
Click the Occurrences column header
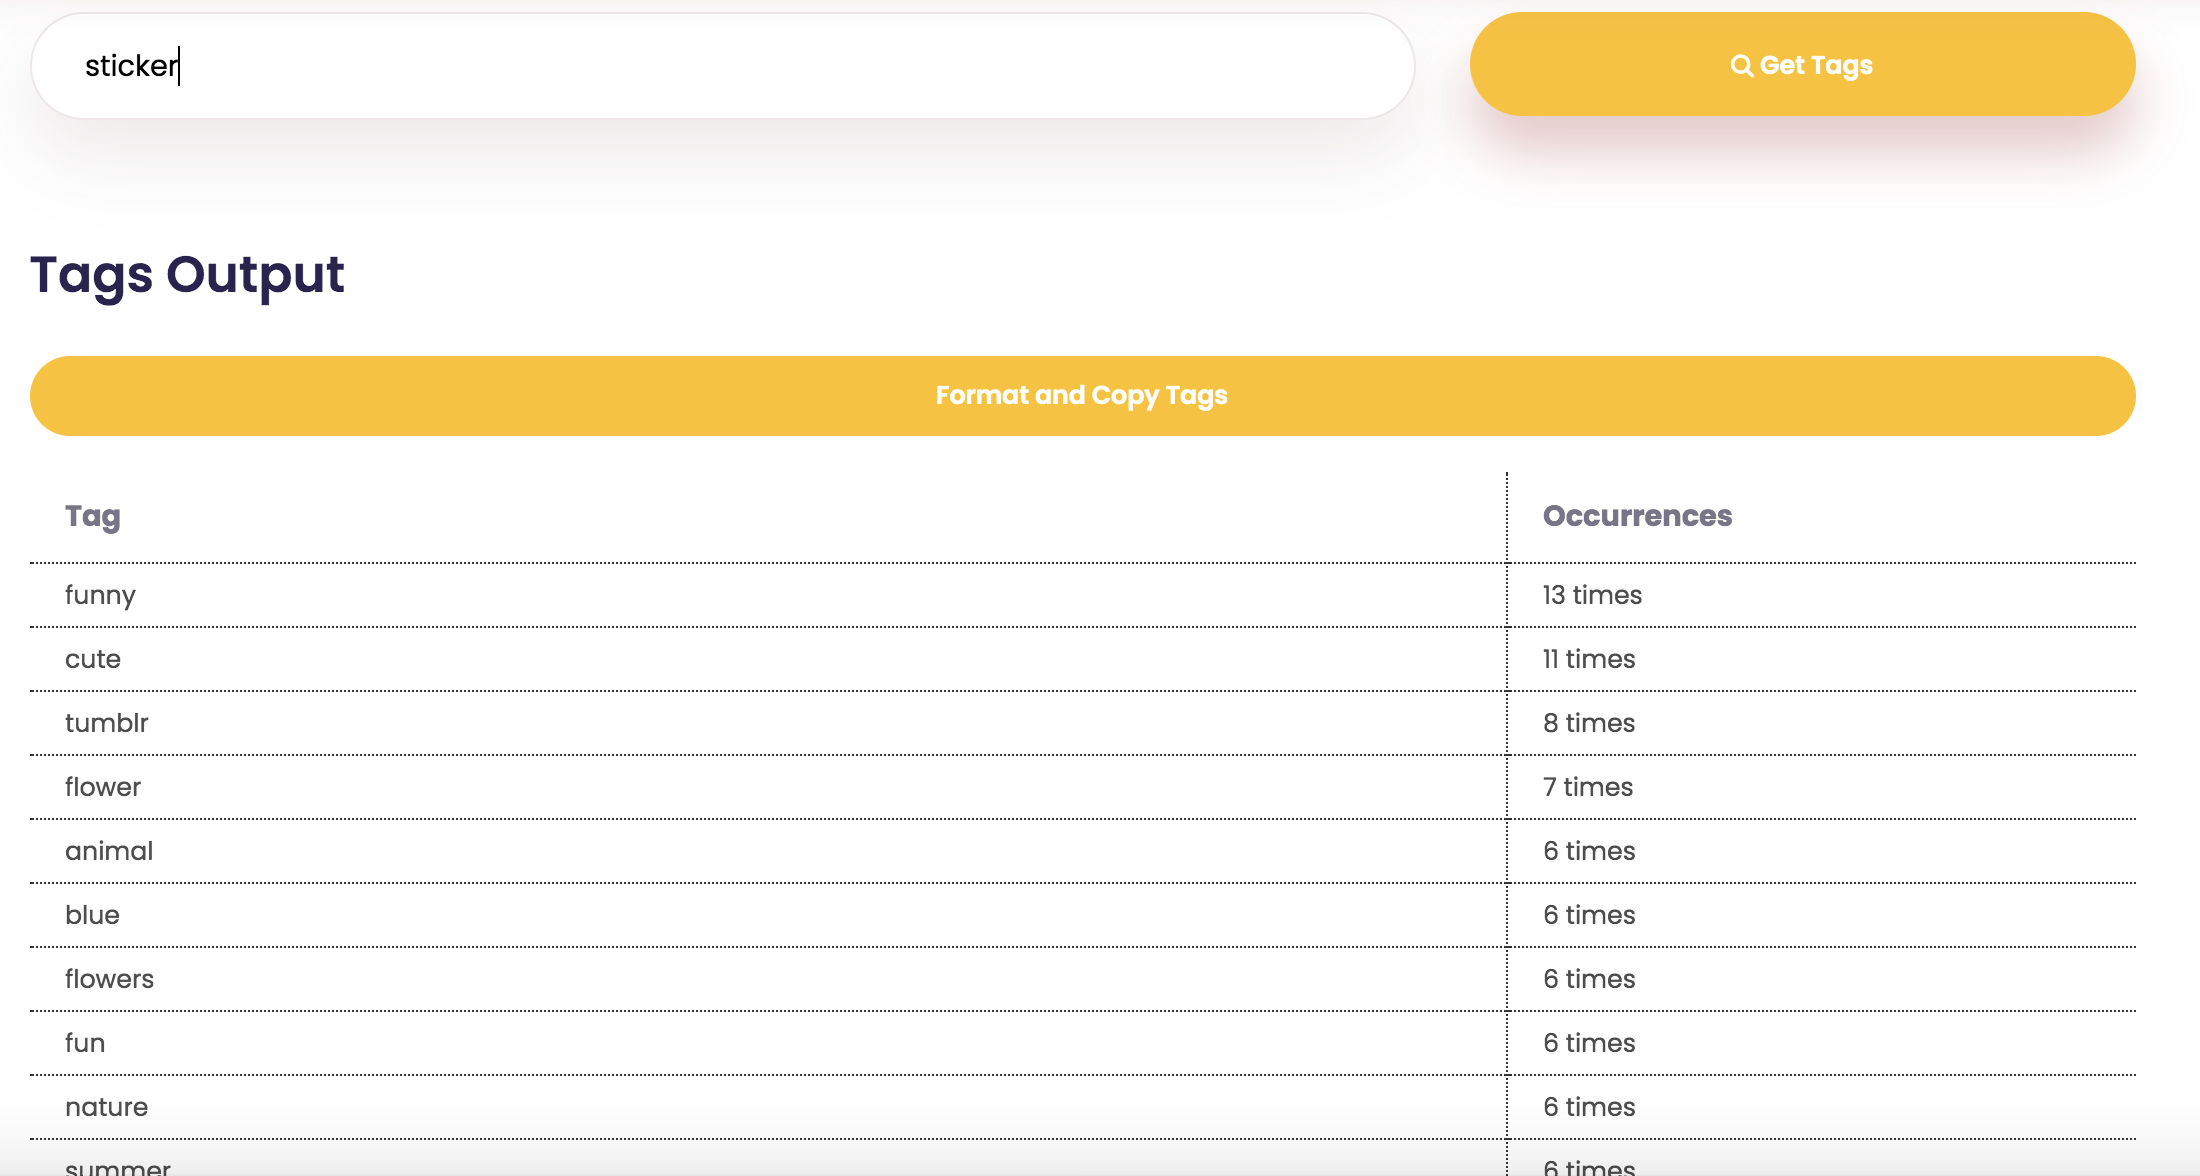click(1637, 516)
